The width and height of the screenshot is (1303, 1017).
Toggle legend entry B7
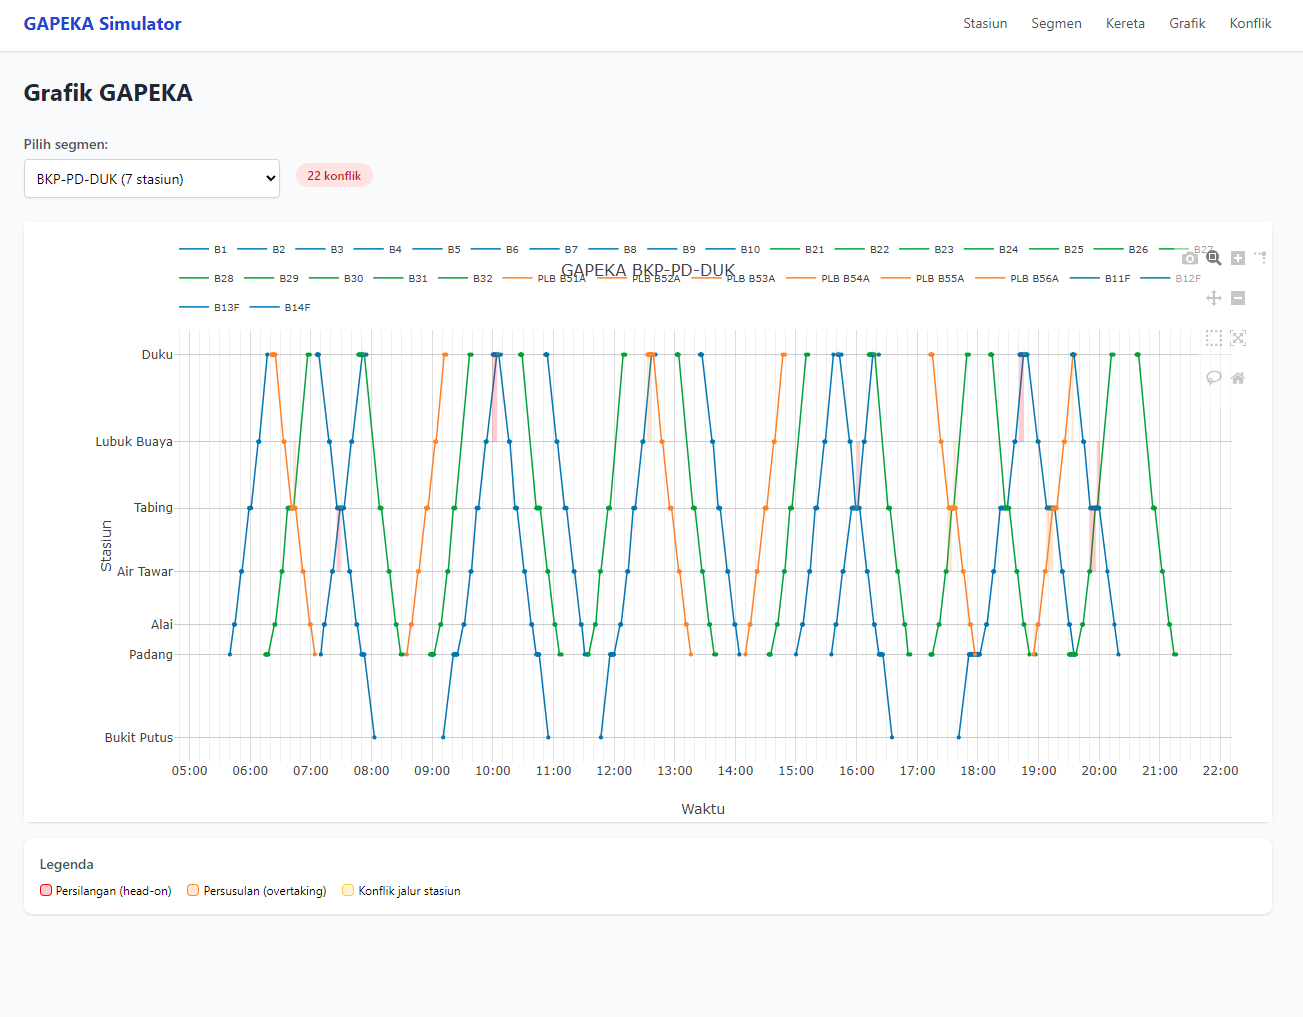(x=555, y=249)
